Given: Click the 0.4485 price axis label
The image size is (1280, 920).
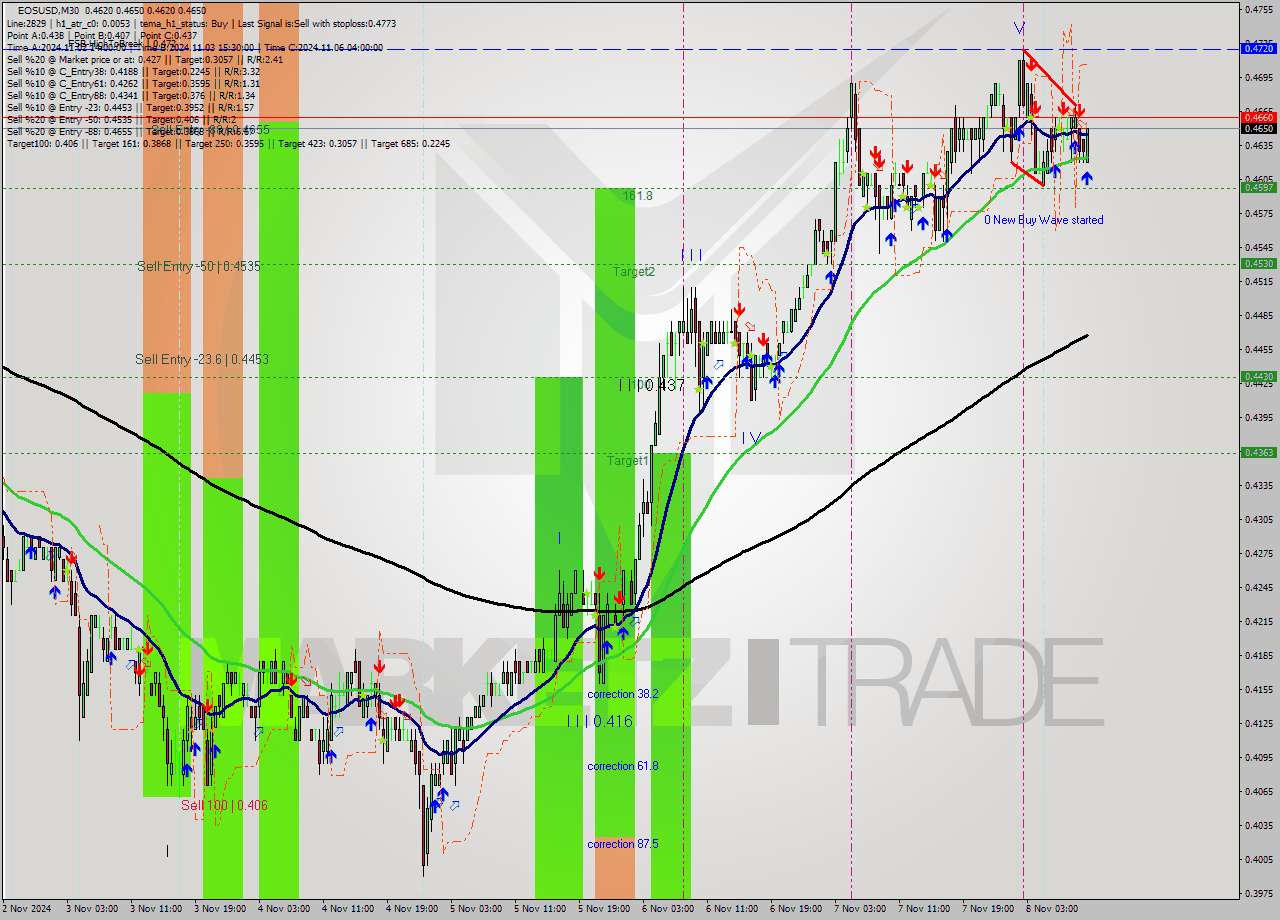Looking at the screenshot, I should [1258, 315].
